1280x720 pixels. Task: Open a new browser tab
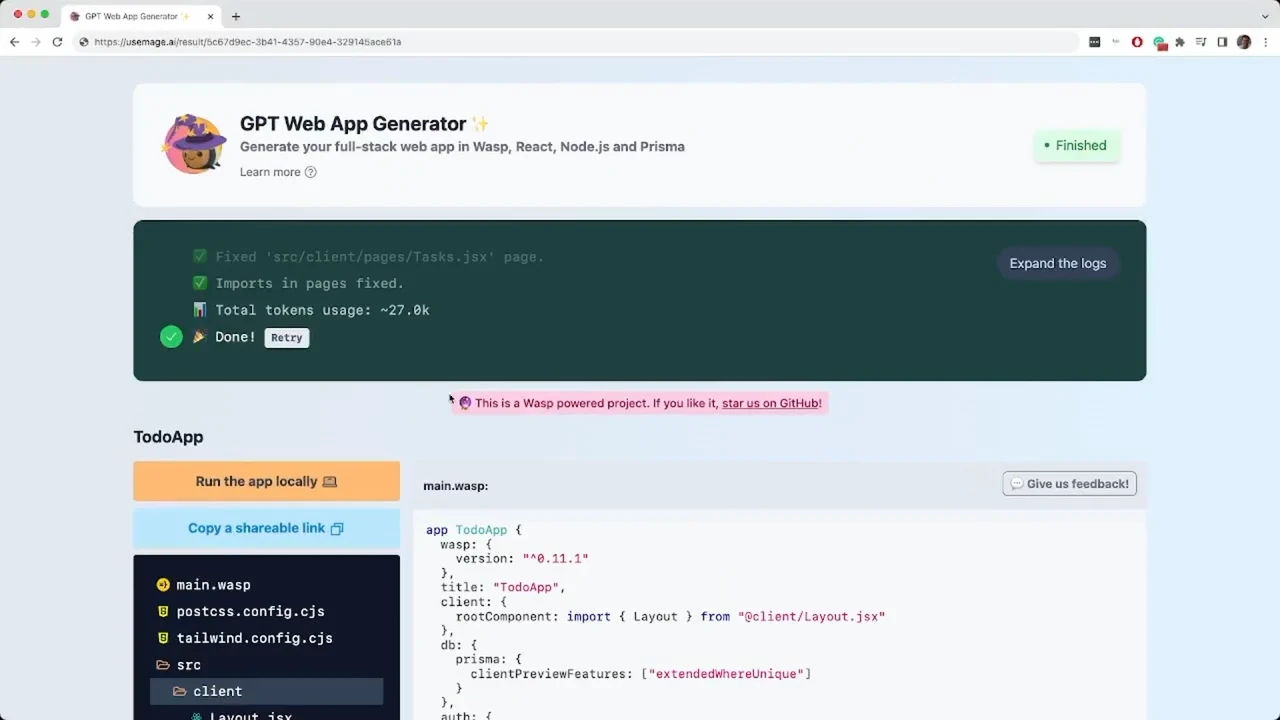click(x=236, y=16)
